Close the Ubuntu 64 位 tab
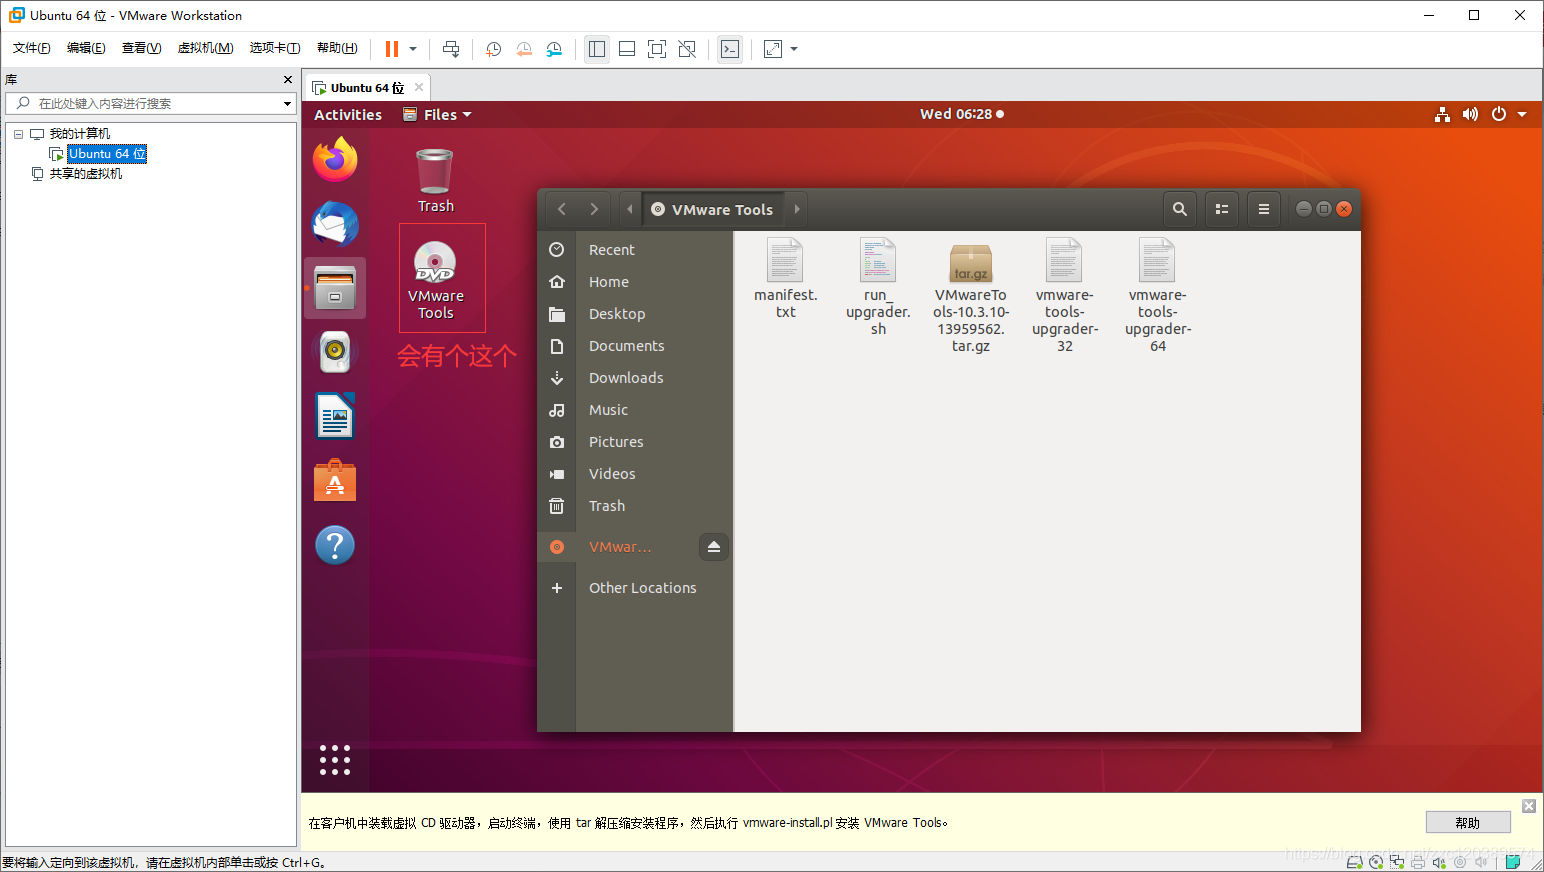 (x=419, y=87)
